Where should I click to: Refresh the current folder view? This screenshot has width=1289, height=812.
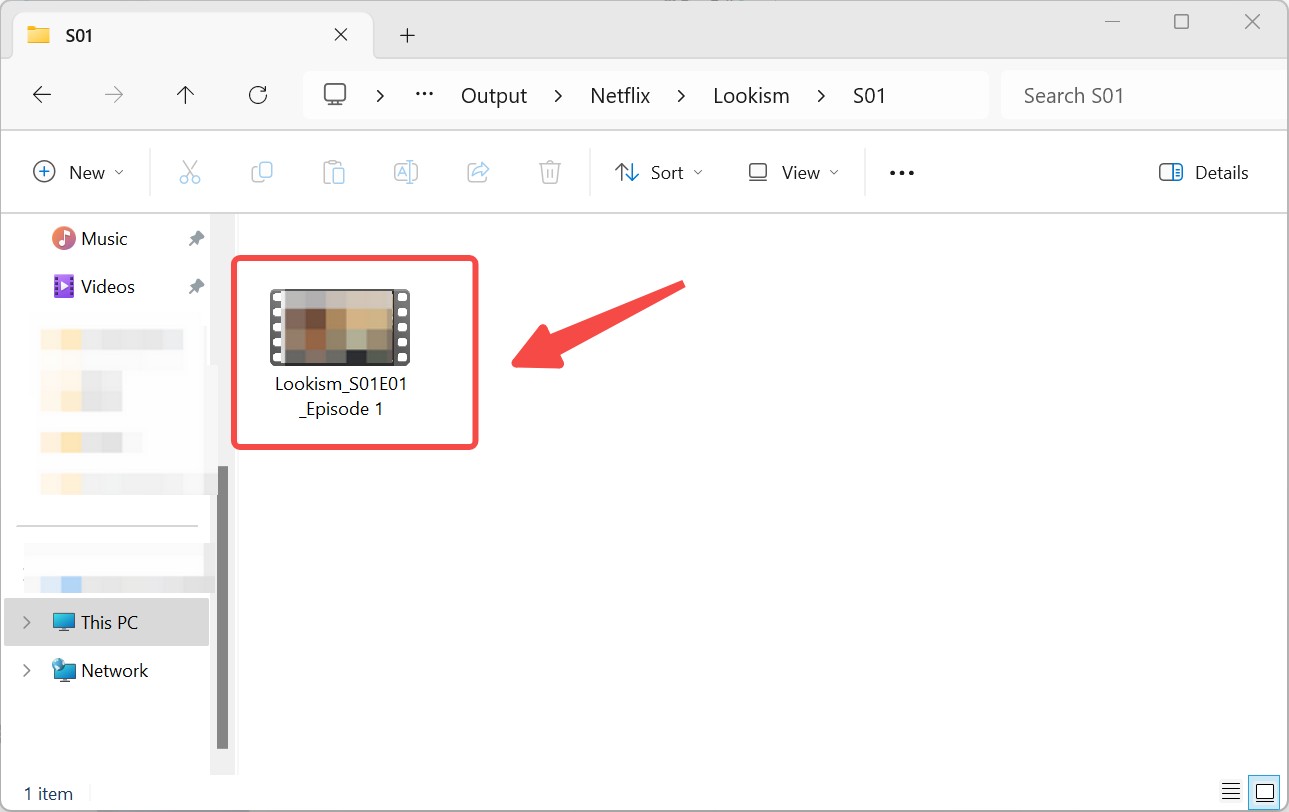coord(258,95)
